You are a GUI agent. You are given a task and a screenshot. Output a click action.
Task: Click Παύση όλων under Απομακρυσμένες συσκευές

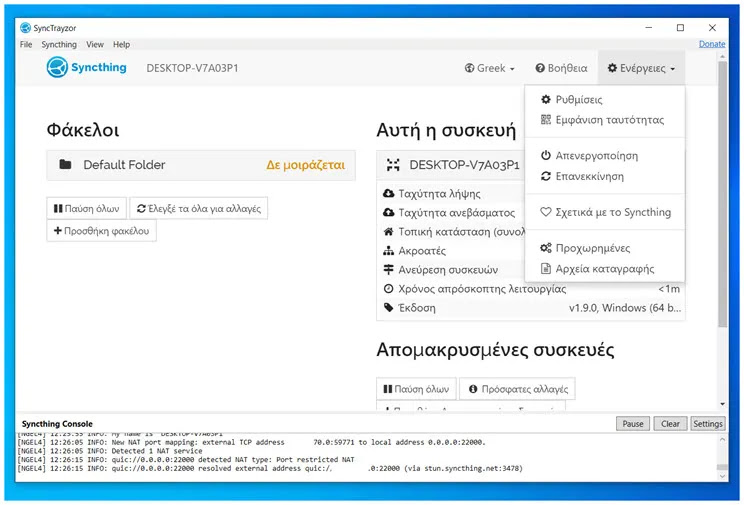point(416,389)
